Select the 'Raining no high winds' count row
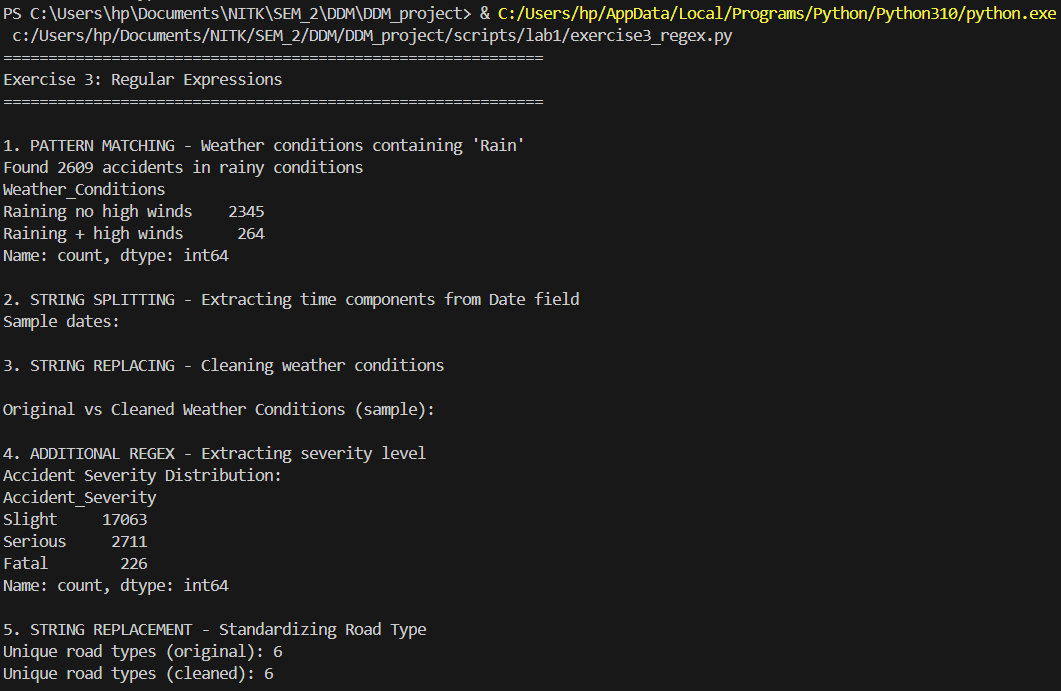The height and width of the screenshot is (691, 1061). 133,211
